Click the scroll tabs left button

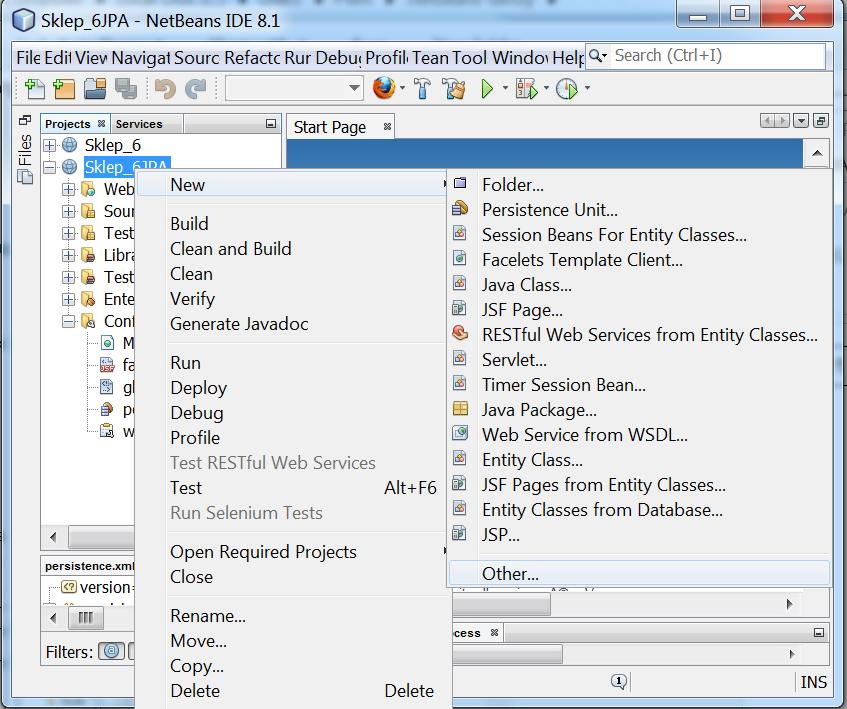[x=767, y=121]
